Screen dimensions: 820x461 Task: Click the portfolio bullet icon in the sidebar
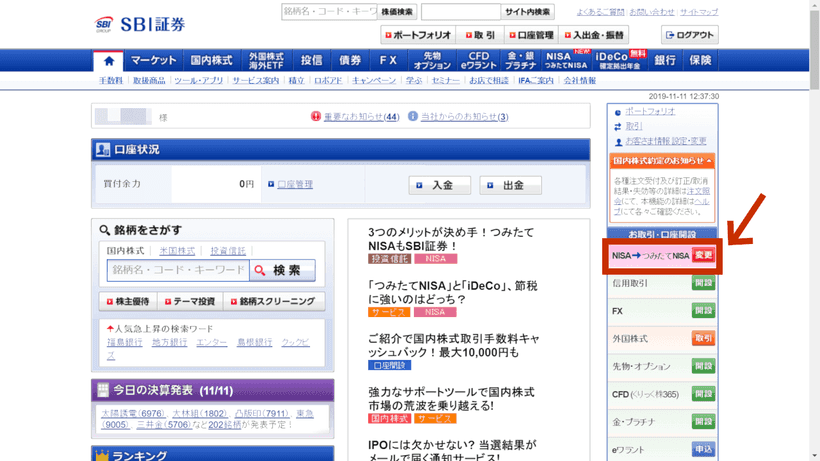point(618,112)
